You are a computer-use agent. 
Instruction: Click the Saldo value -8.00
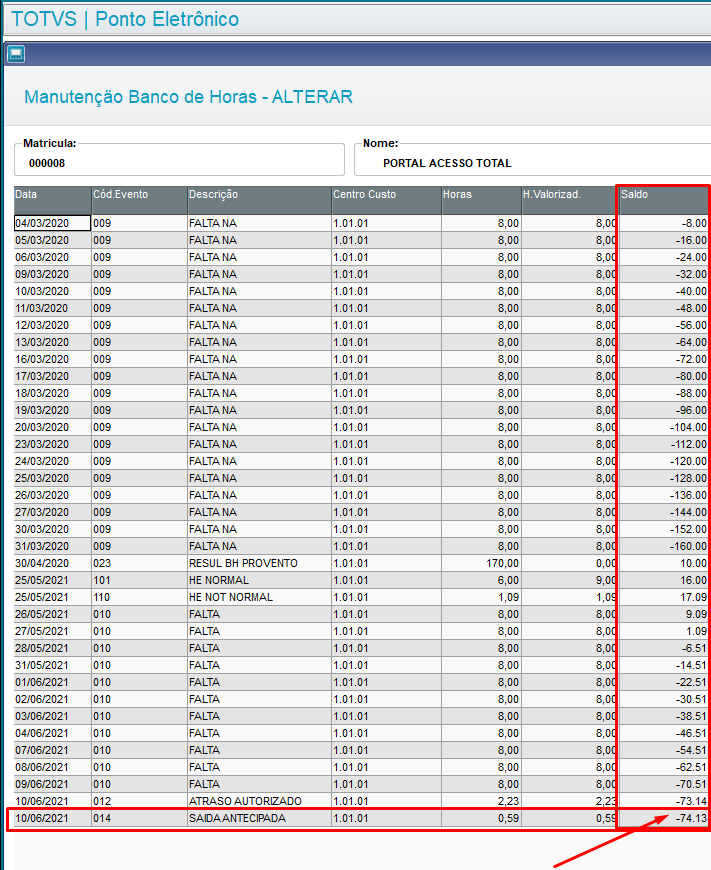tap(694, 223)
